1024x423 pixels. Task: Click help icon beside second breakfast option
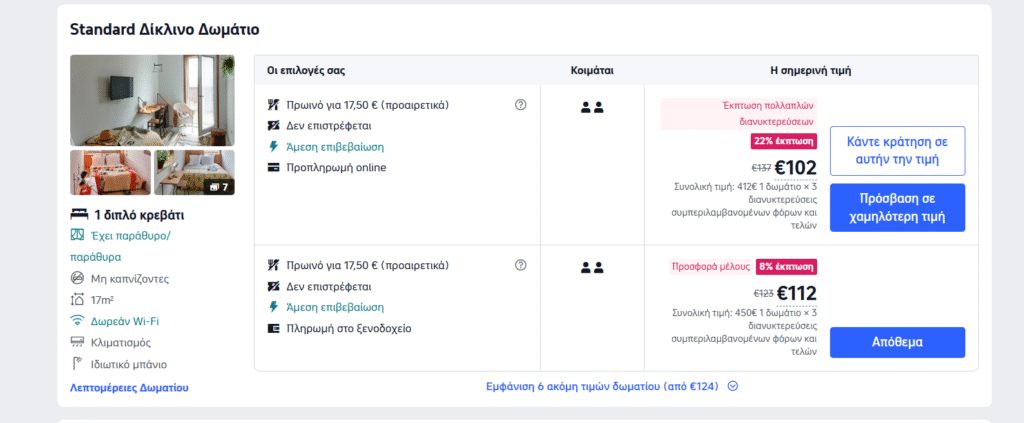[520, 266]
